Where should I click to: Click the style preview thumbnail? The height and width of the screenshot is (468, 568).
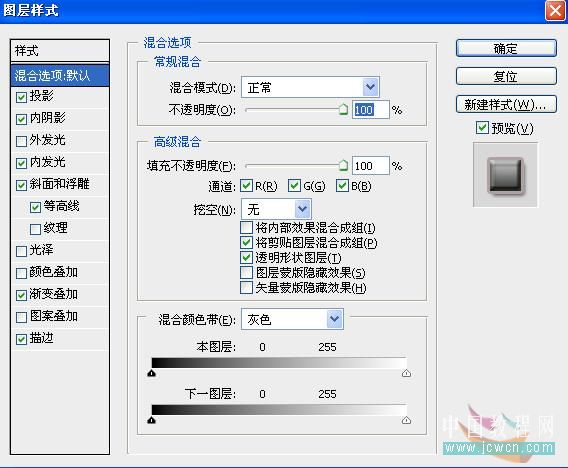click(x=506, y=175)
